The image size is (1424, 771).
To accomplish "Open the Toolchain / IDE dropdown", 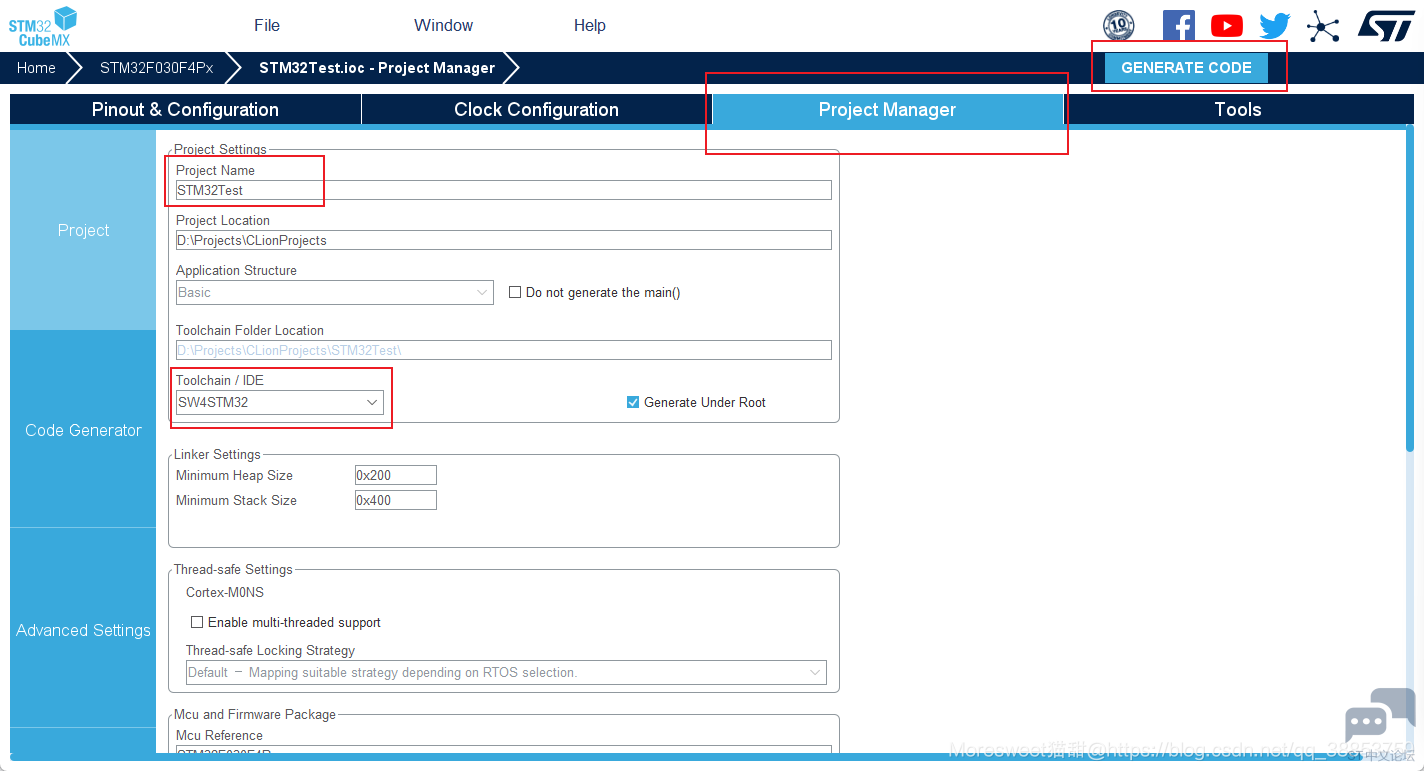I will click(x=280, y=402).
